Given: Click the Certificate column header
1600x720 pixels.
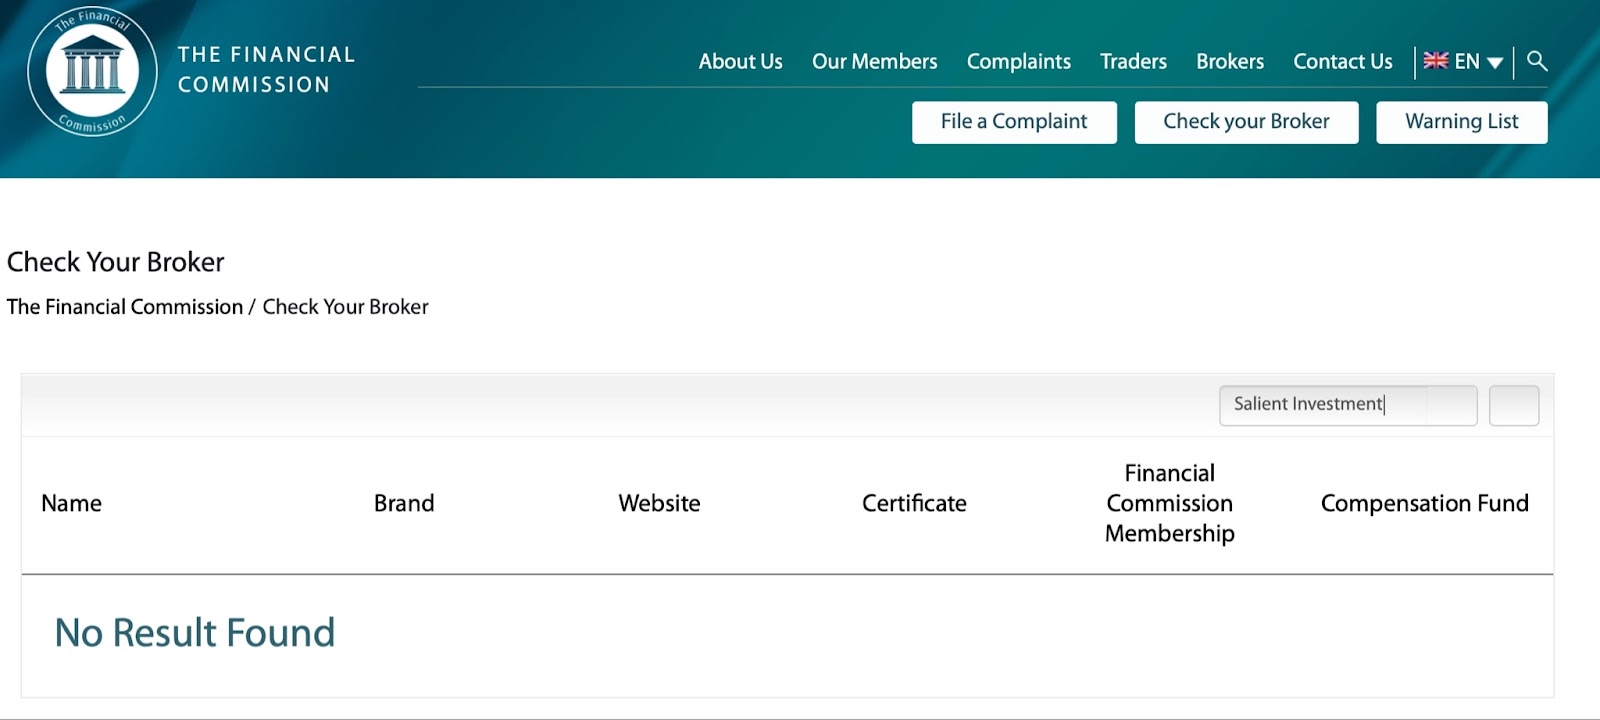Looking at the screenshot, I should pos(914,503).
